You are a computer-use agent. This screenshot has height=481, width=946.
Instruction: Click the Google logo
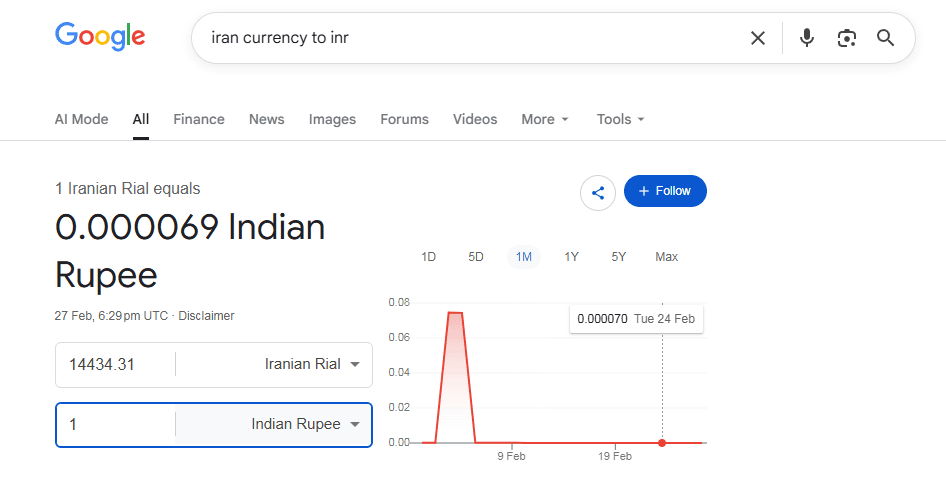(100, 37)
